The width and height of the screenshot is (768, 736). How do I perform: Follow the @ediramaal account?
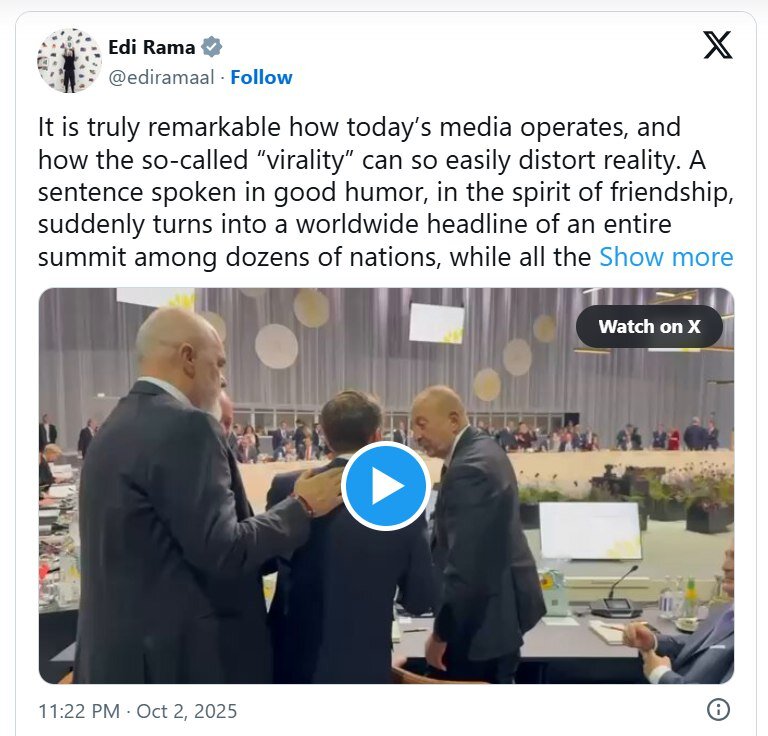tap(261, 77)
